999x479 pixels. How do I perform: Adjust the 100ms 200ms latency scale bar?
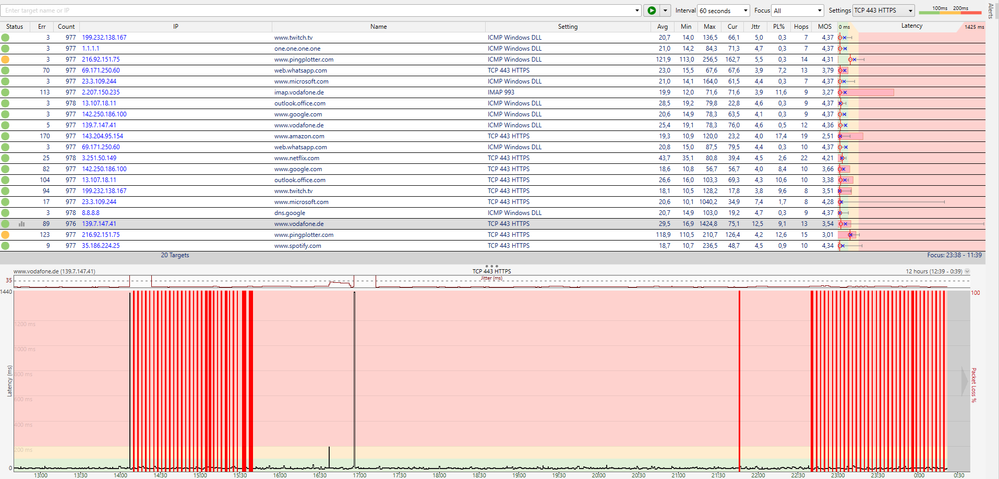952,10
